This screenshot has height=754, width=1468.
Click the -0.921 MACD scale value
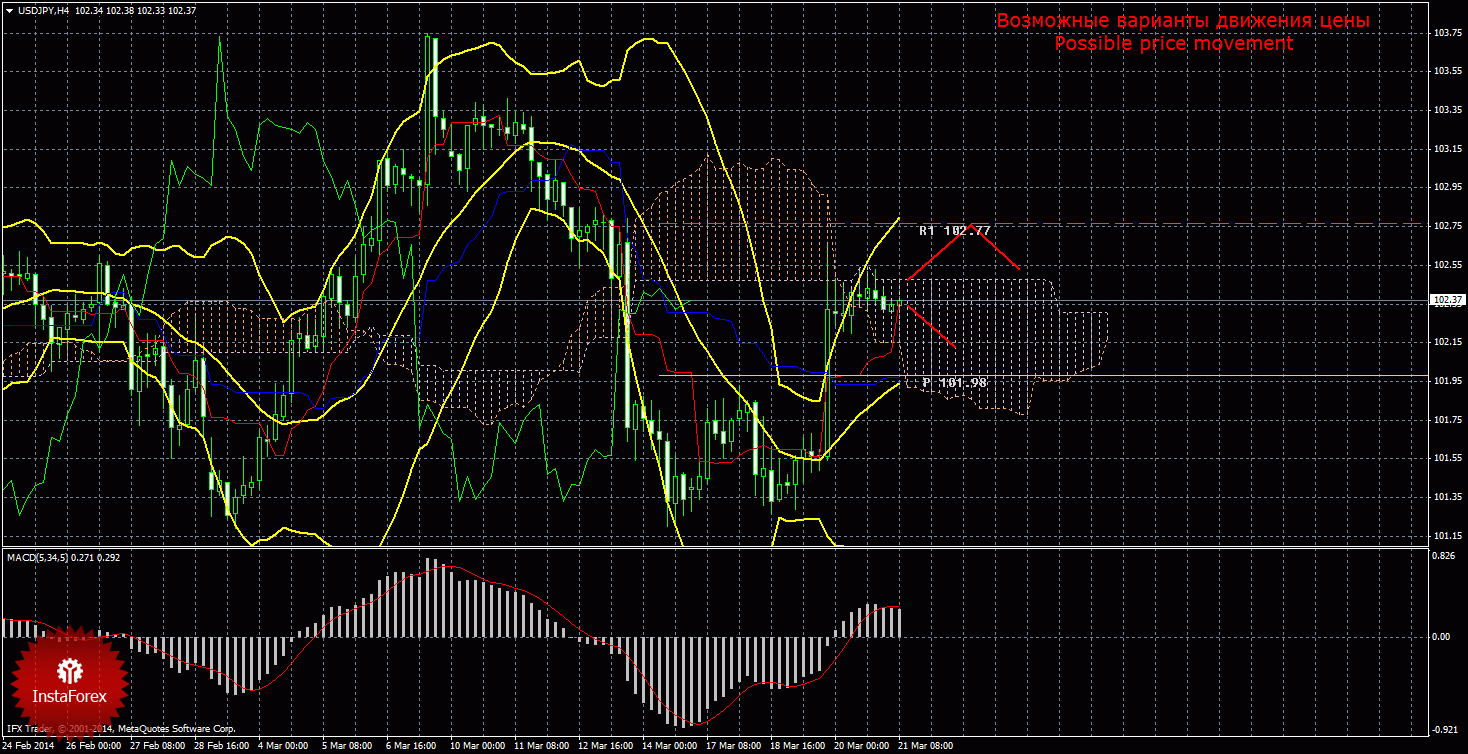[1444, 729]
